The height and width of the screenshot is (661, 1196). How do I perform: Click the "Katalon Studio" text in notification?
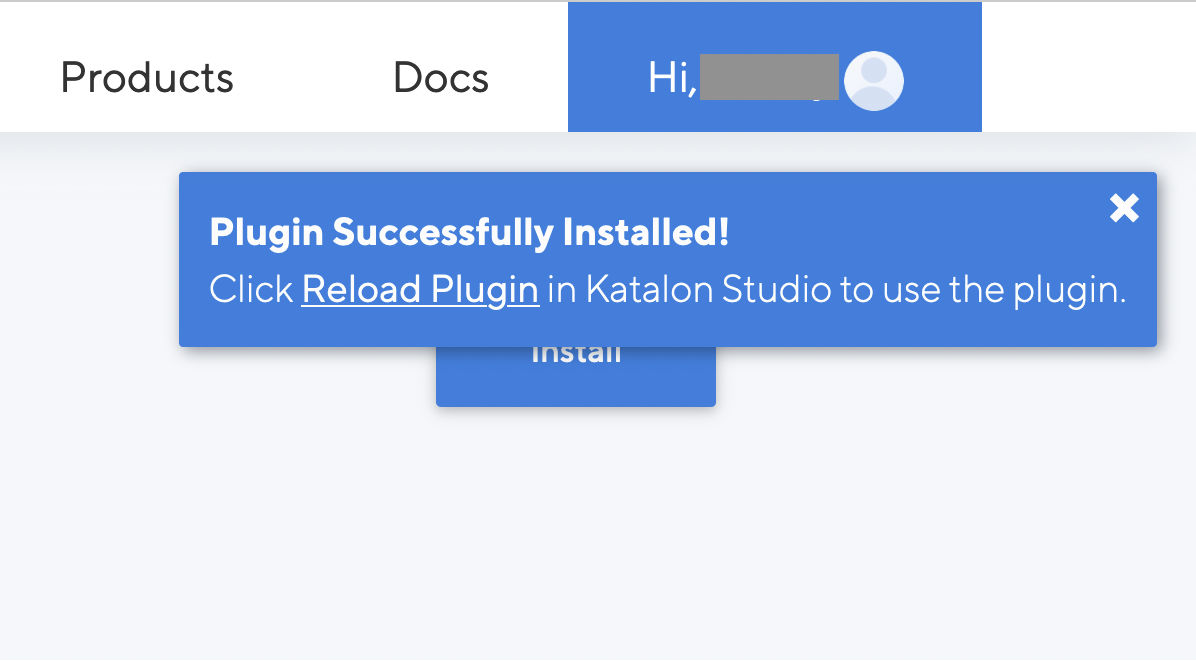[x=708, y=290]
